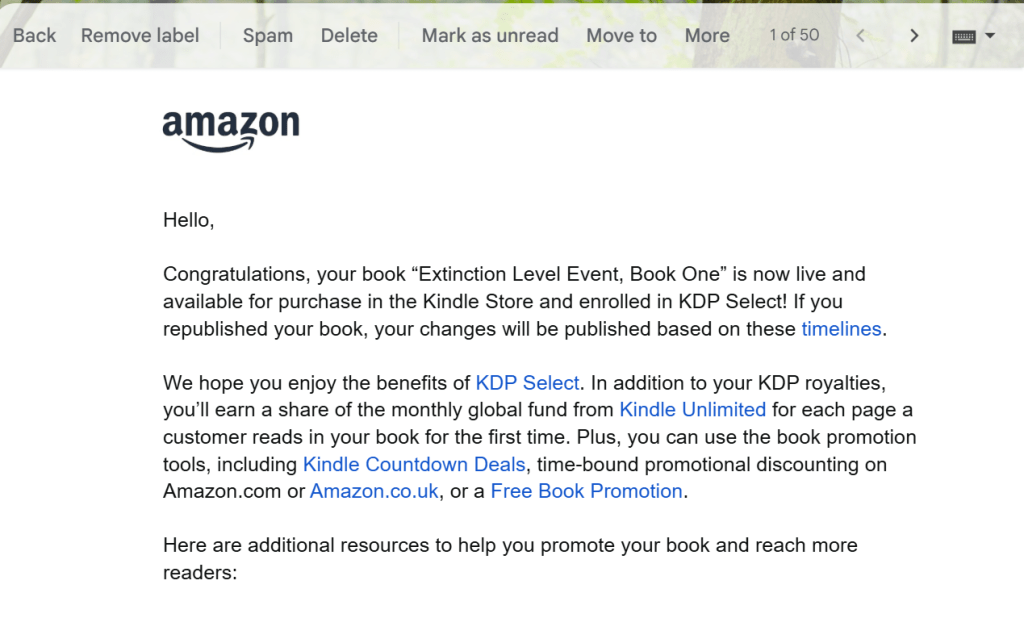The width and height of the screenshot is (1024, 618).
Task: Expand the input tools dropdown arrow
Action: point(990,36)
